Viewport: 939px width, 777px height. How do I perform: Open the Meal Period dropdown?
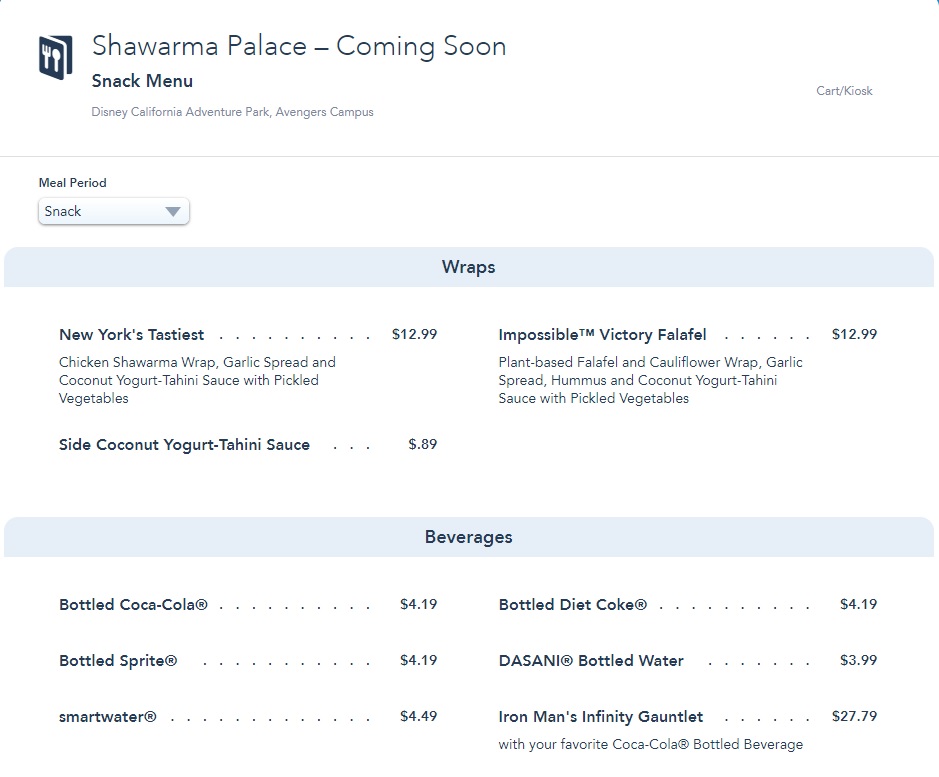pos(113,211)
